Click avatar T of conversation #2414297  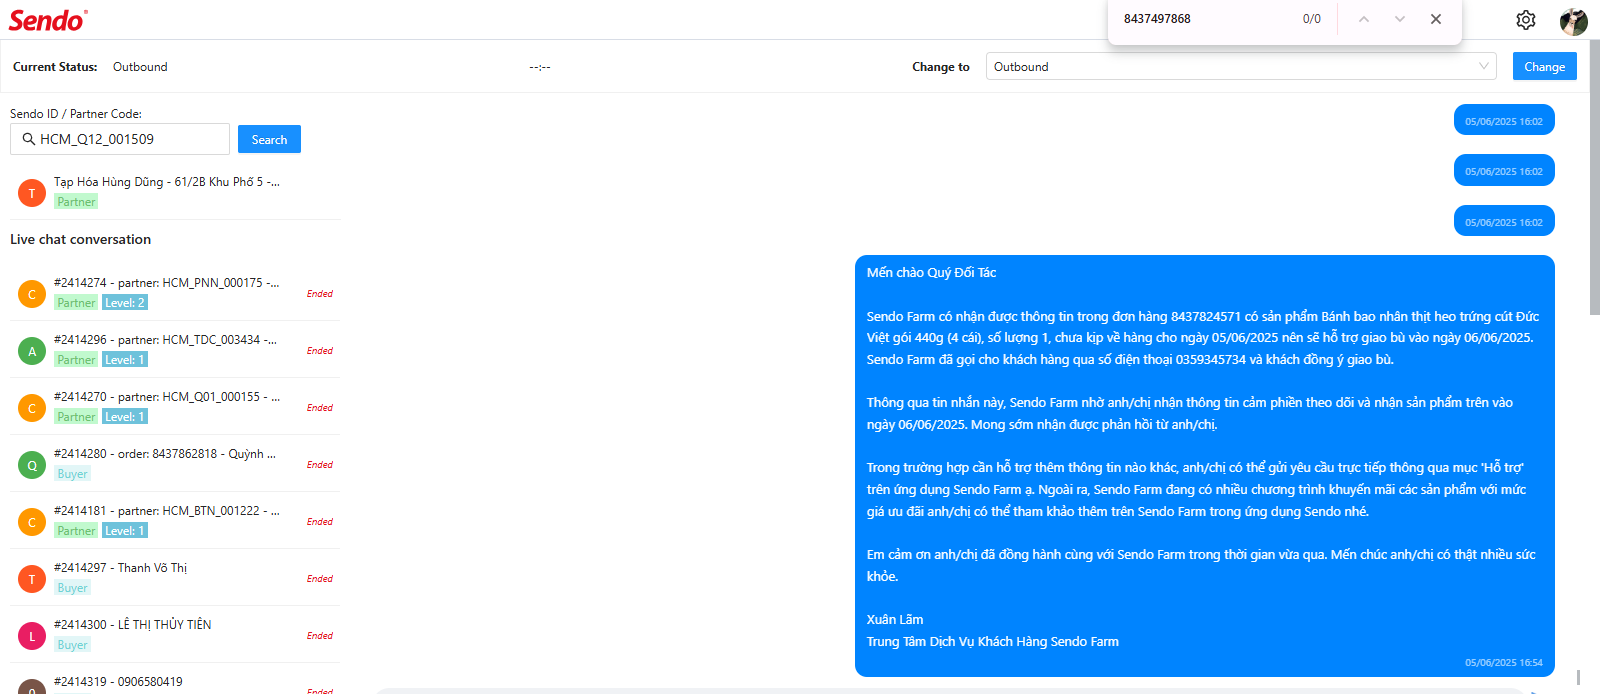click(x=32, y=579)
